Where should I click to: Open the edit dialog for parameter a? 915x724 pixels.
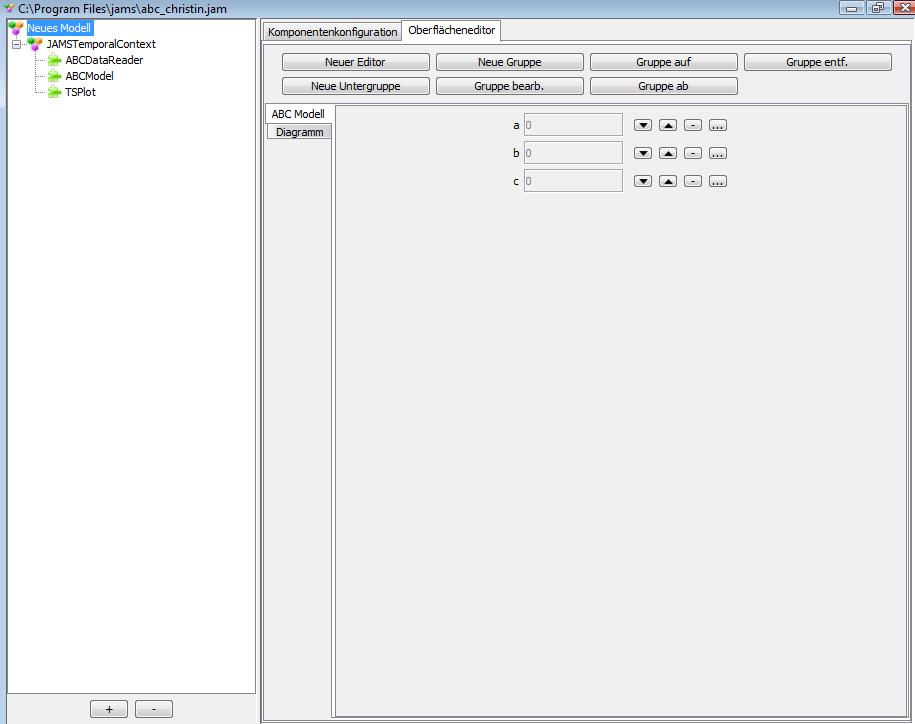point(718,125)
